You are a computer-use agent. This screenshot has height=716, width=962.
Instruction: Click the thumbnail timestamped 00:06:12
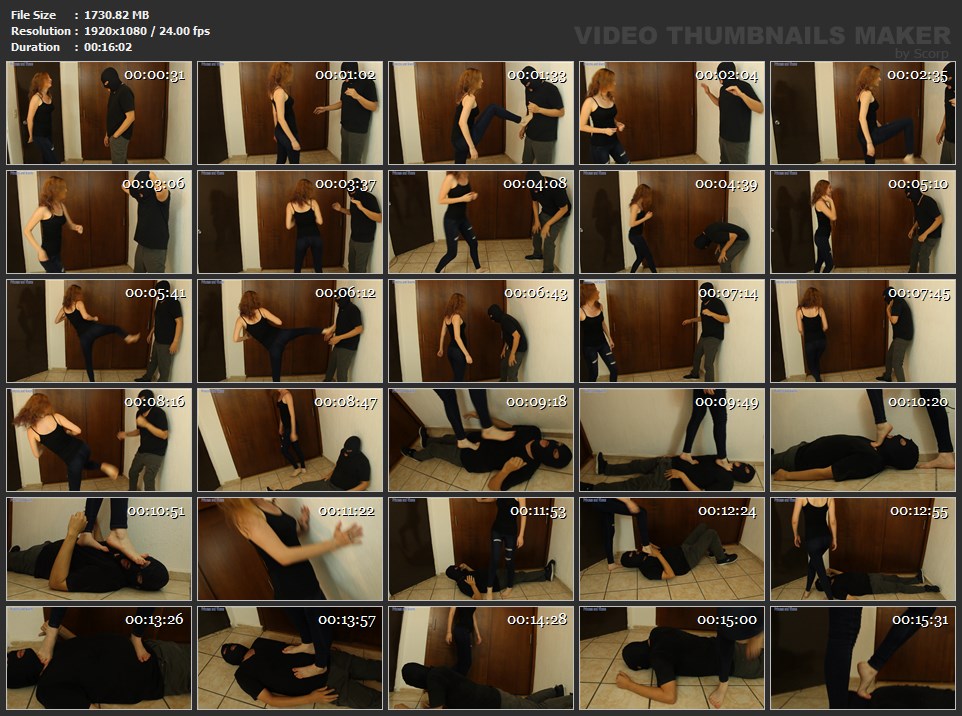pos(290,331)
